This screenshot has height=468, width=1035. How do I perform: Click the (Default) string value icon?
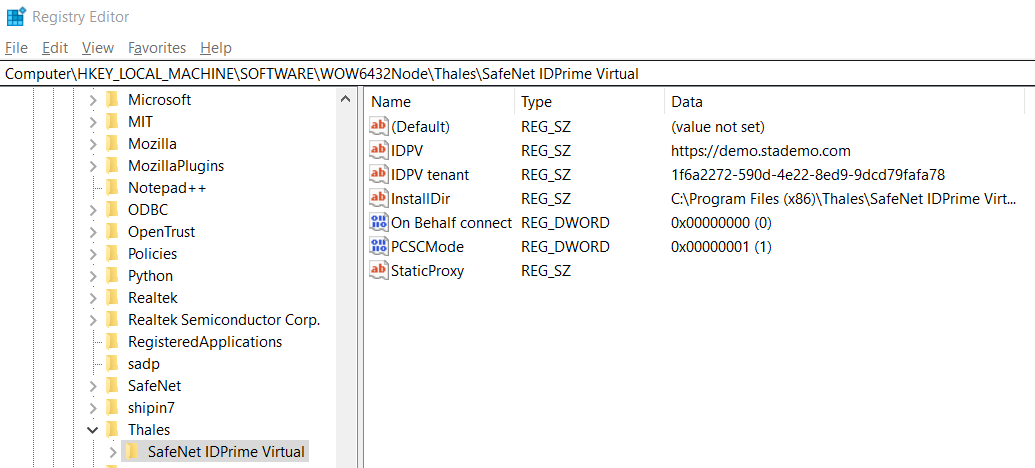coord(378,125)
